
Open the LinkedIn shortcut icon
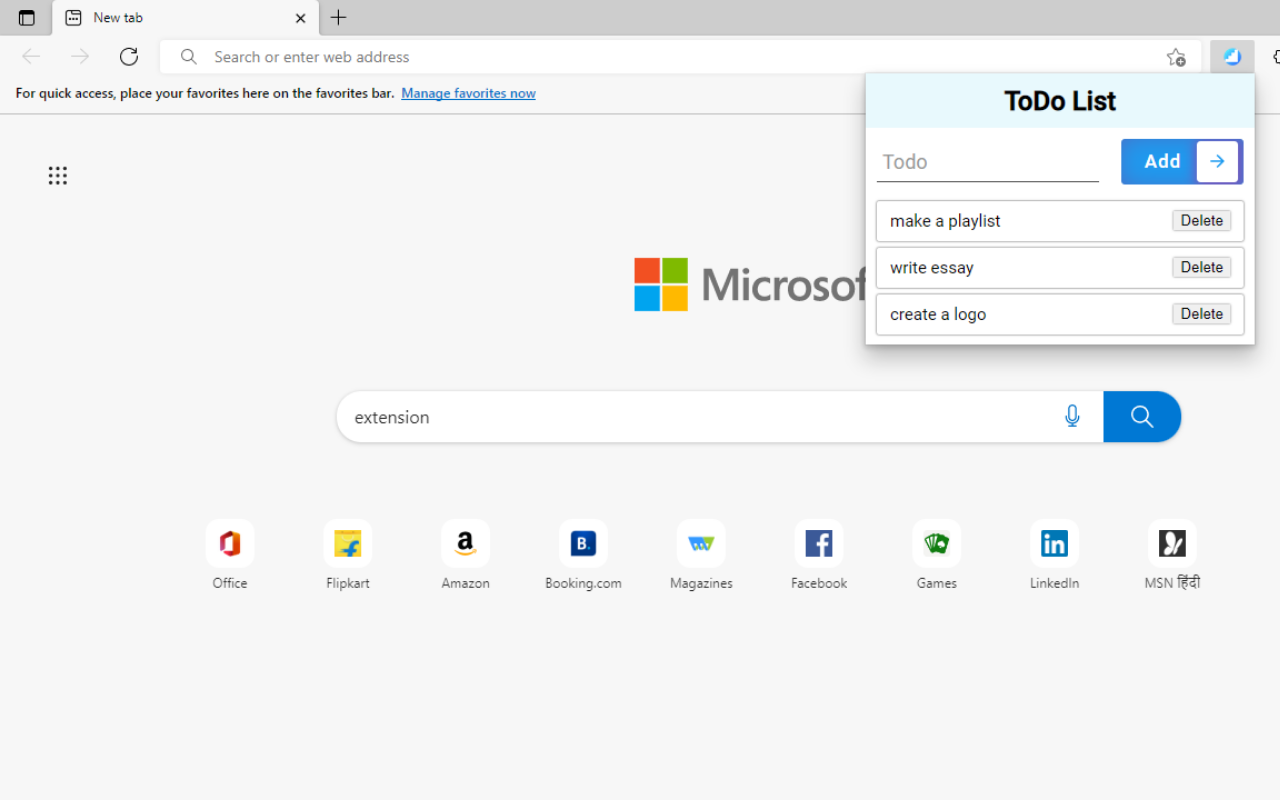coord(1054,544)
